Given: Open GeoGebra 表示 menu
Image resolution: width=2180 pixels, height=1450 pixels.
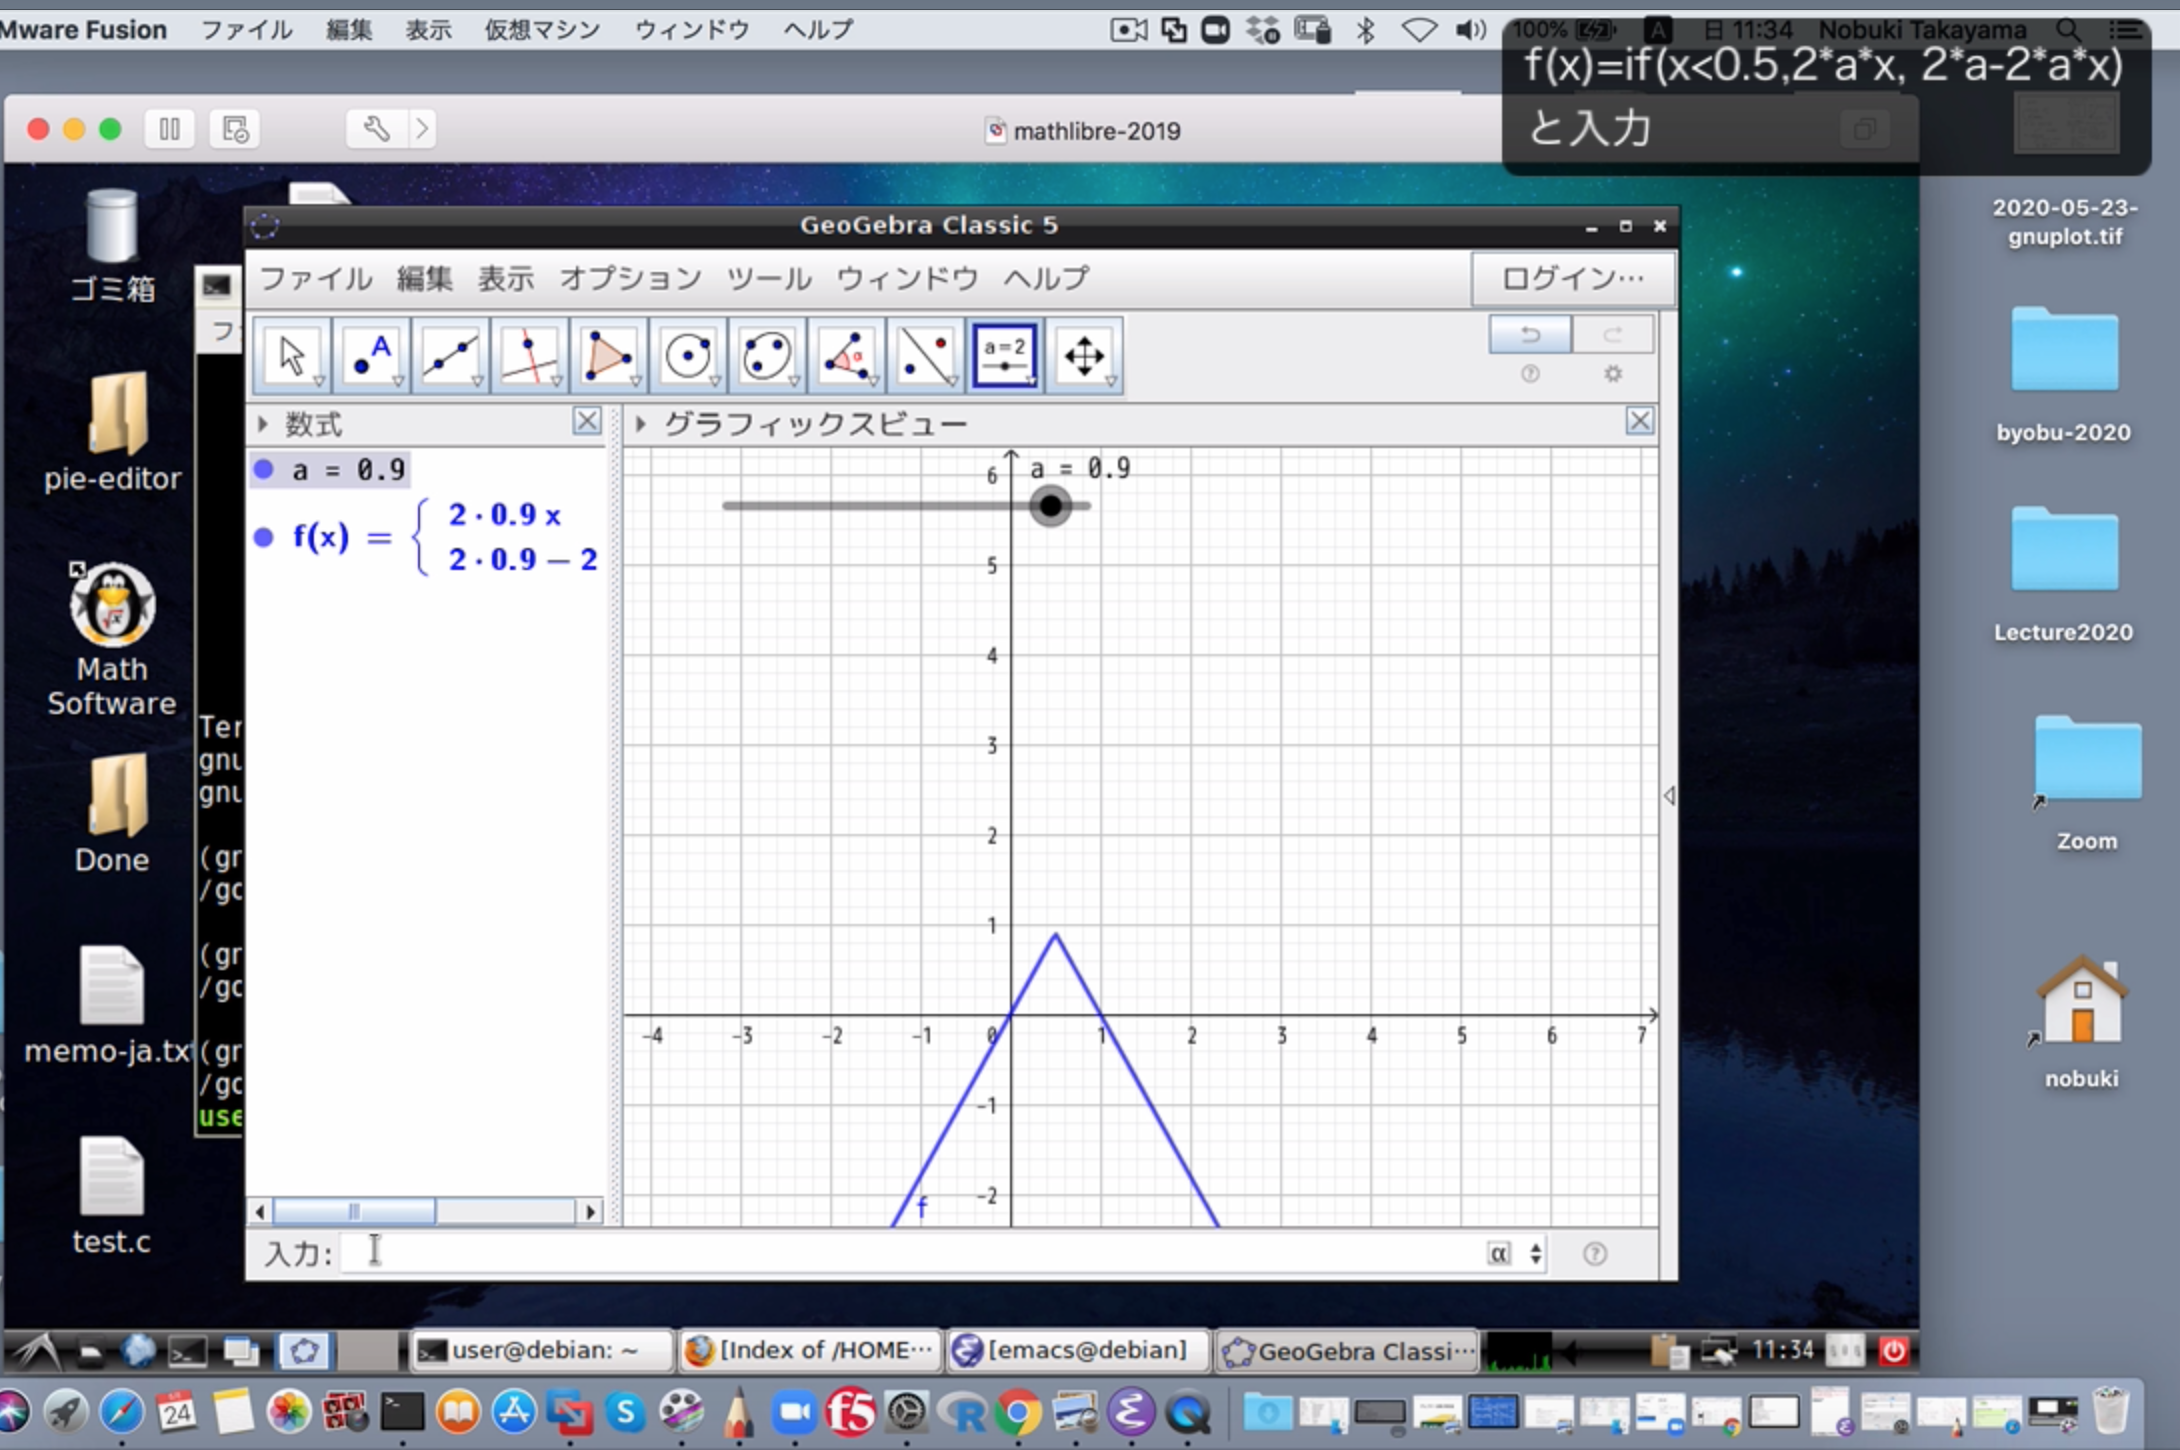Looking at the screenshot, I should click(x=506, y=278).
